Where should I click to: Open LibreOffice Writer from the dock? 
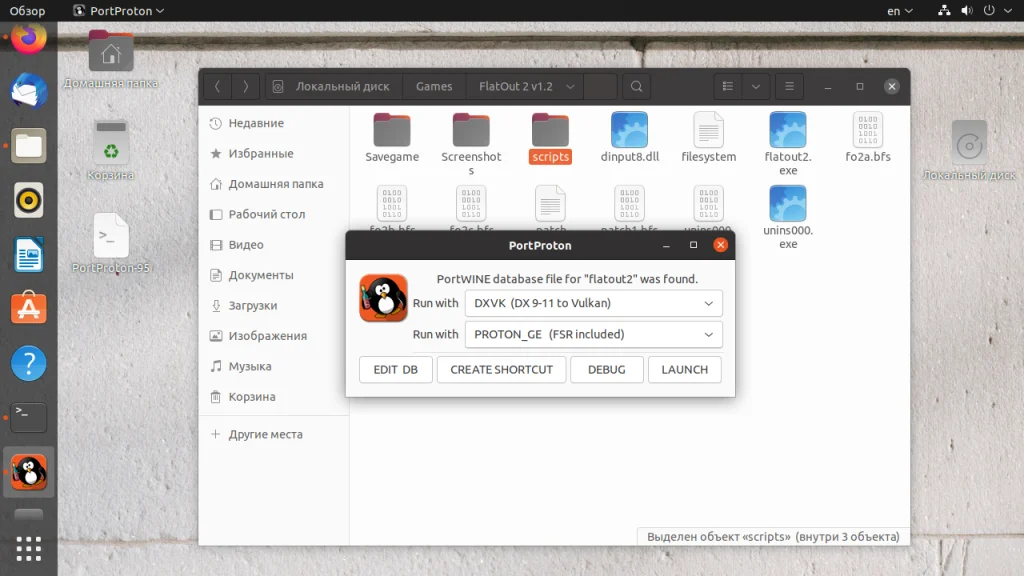[x=28, y=255]
